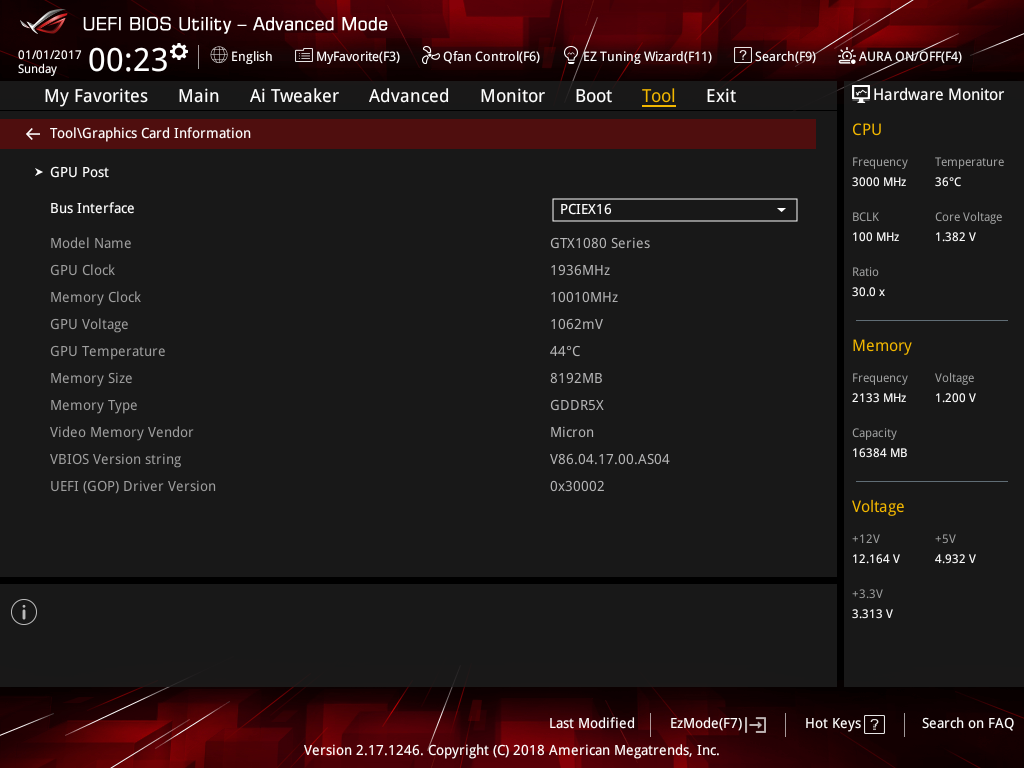Click the Tool\Graphics Card Information breadcrumb
This screenshot has height=768, width=1024.
pyautogui.click(x=150, y=133)
